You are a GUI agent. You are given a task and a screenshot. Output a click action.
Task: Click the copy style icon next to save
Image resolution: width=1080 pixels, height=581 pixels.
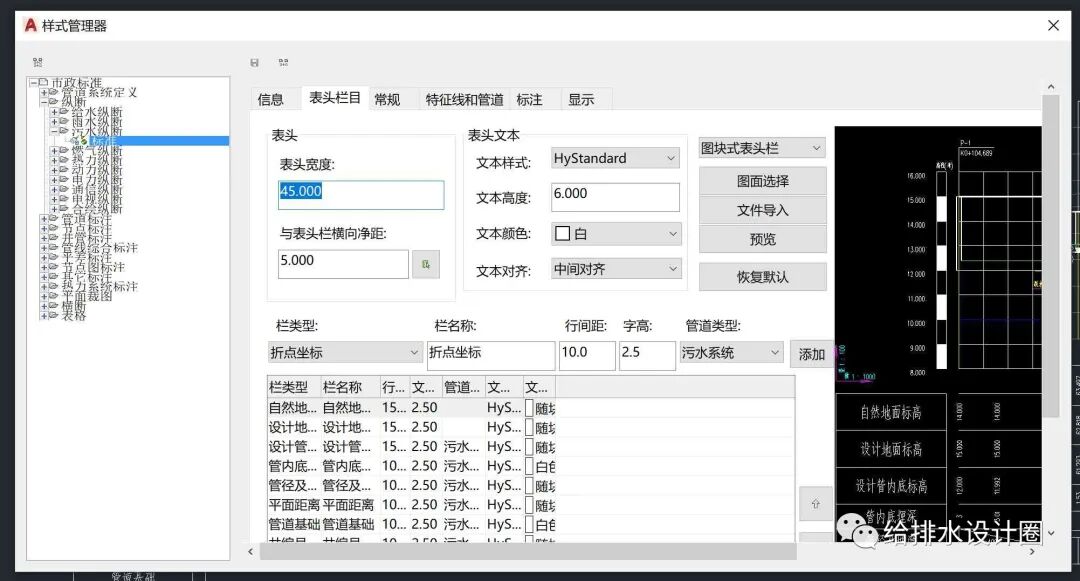(x=285, y=62)
